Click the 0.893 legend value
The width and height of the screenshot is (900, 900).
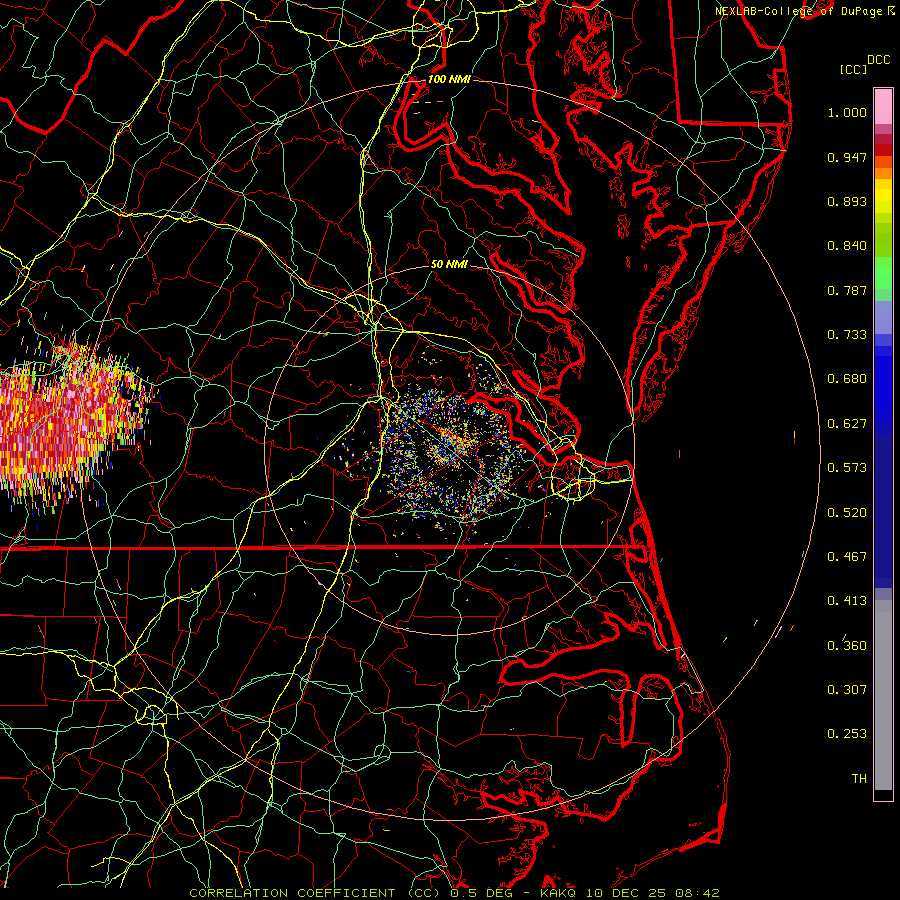tap(847, 201)
